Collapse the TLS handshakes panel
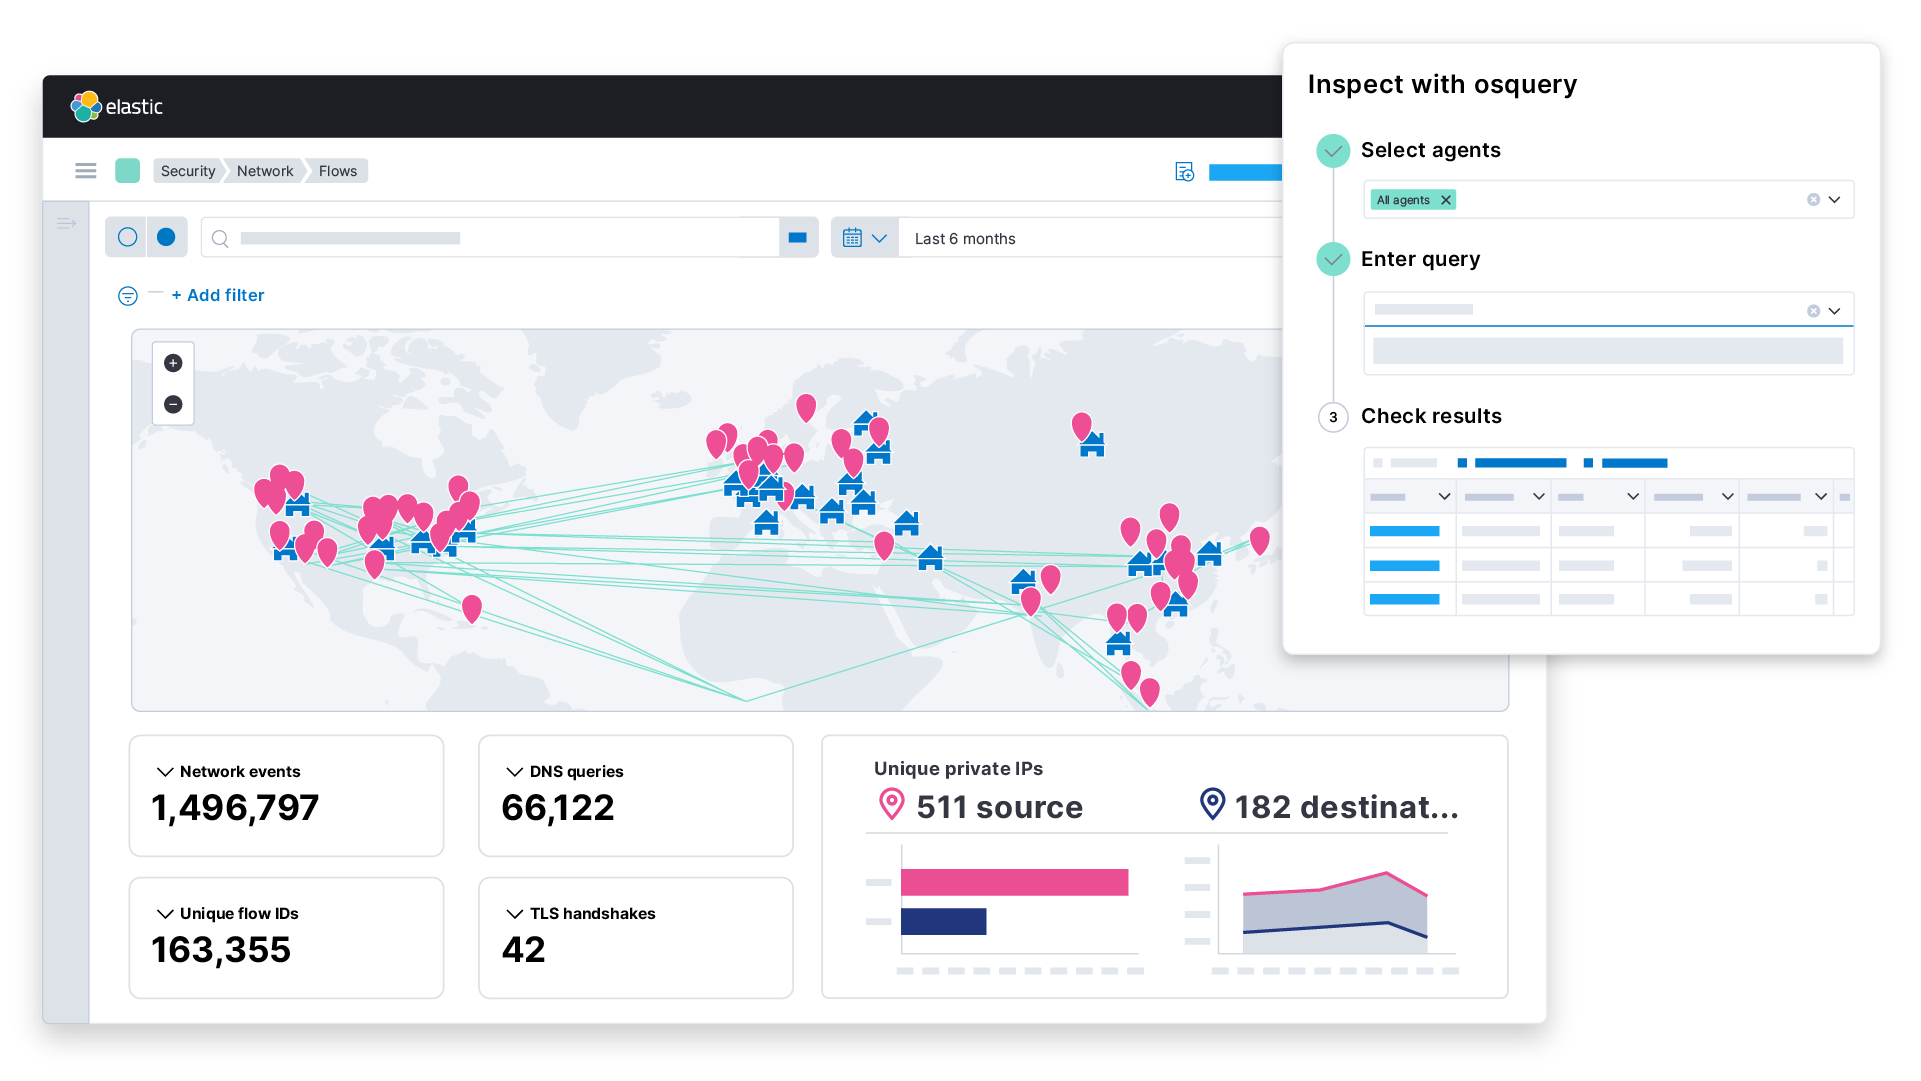 click(515, 914)
